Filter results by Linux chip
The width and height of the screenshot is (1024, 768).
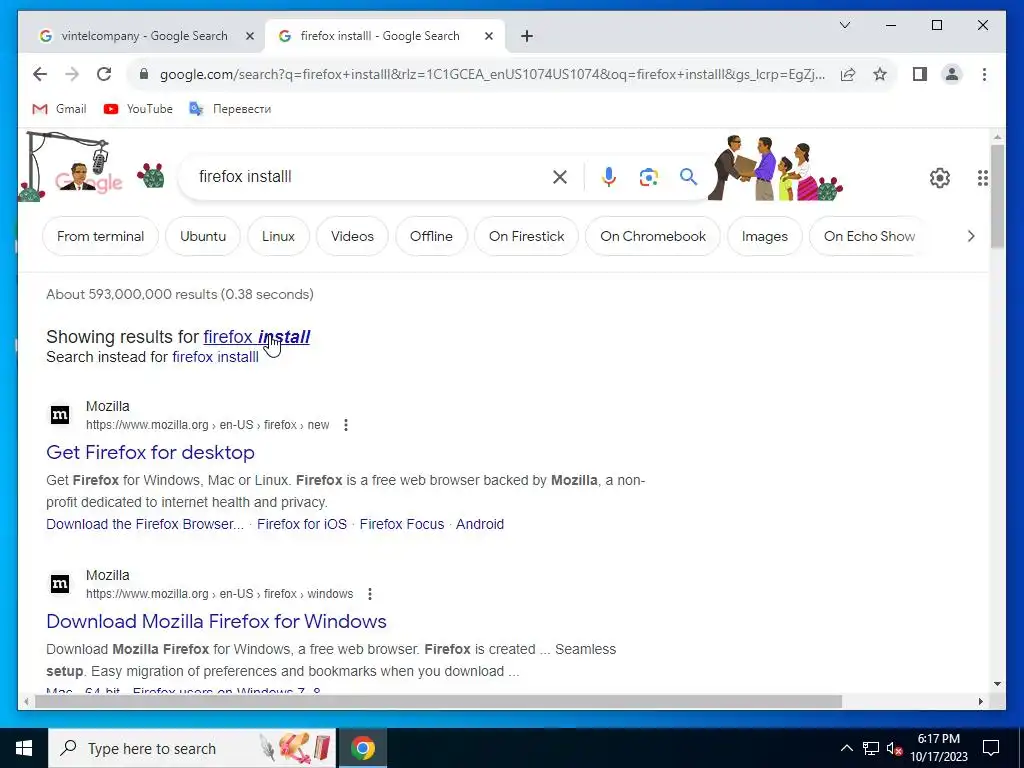coord(278,236)
